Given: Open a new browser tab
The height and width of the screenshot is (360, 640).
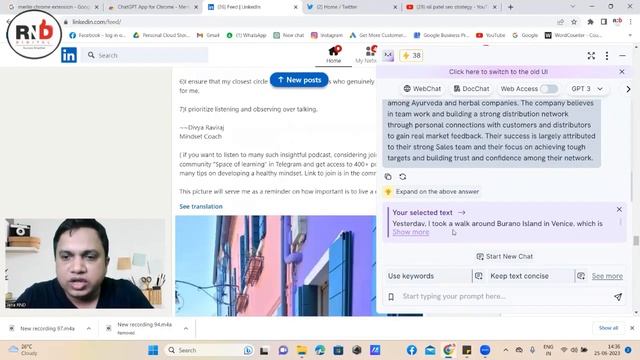Looking at the screenshot, I should tap(511, 7).
